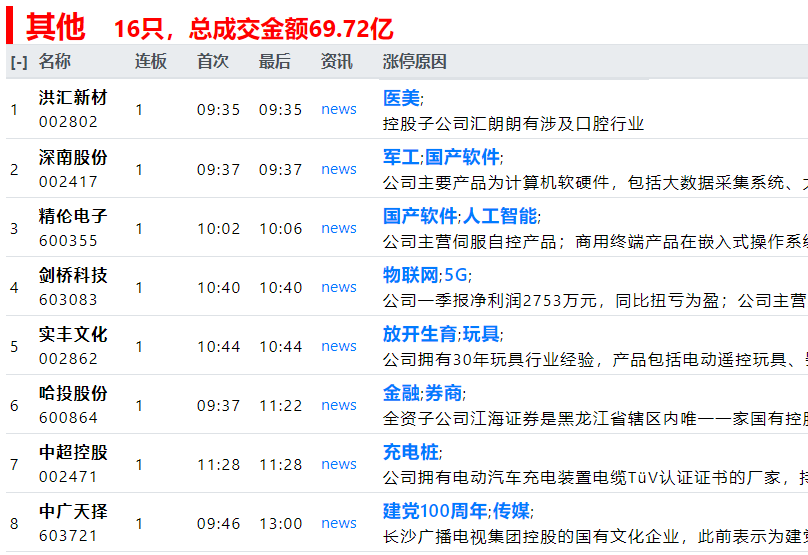This screenshot has height=555, width=808.
Task: Click the 16只,总成交金额69.72亿 summary text
Action: click(x=254, y=28)
